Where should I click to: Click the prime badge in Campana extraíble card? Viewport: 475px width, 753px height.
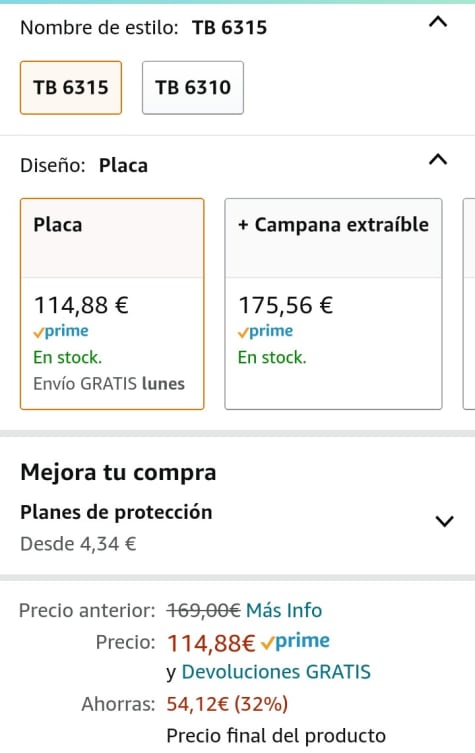pyautogui.click(x=266, y=331)
